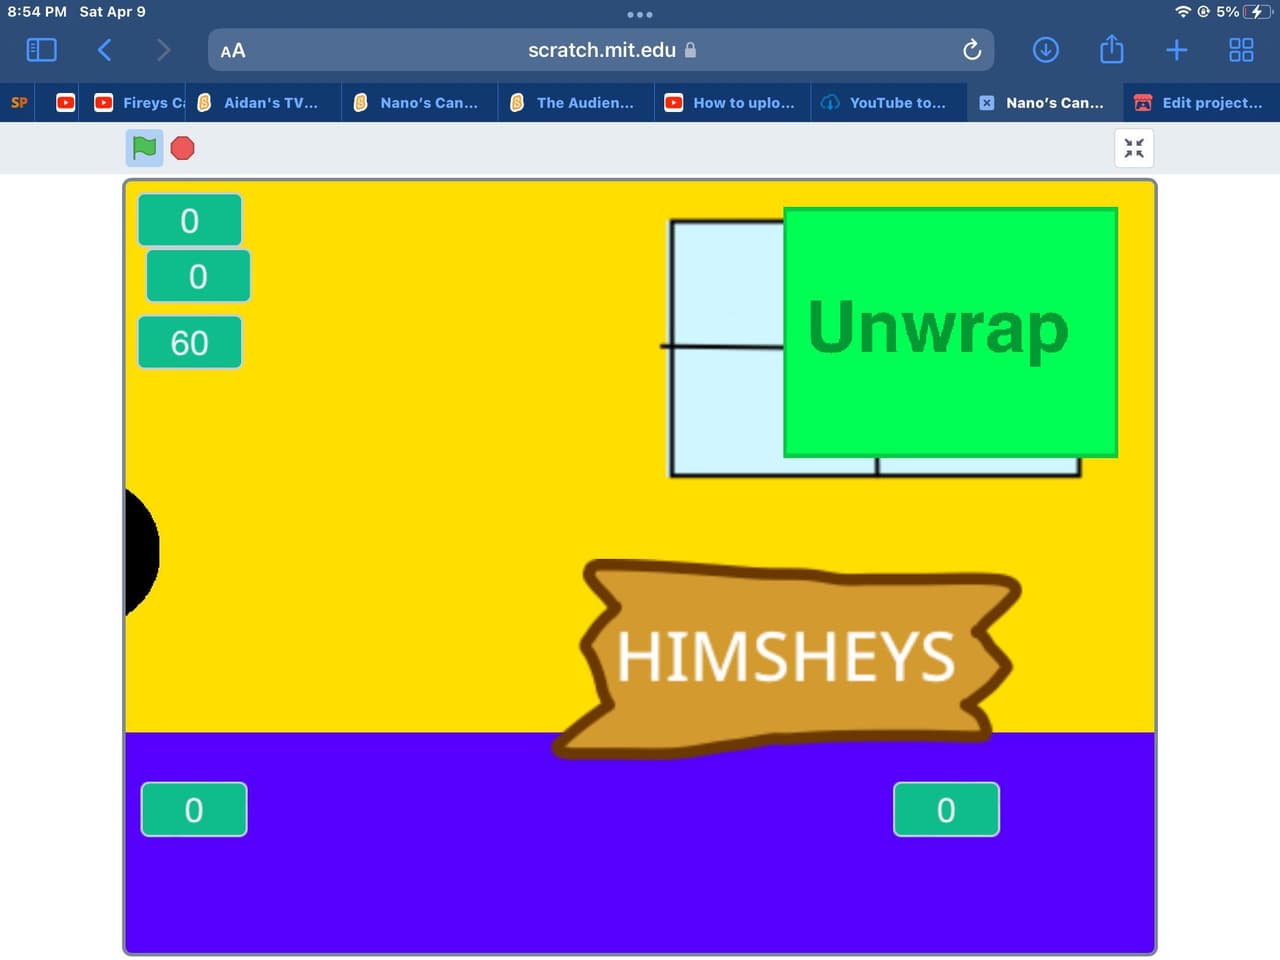The width and height of the screenshot is (1280, 960).
Task: Click the 0 monitor in the purple area's left side
Action: 194,809
